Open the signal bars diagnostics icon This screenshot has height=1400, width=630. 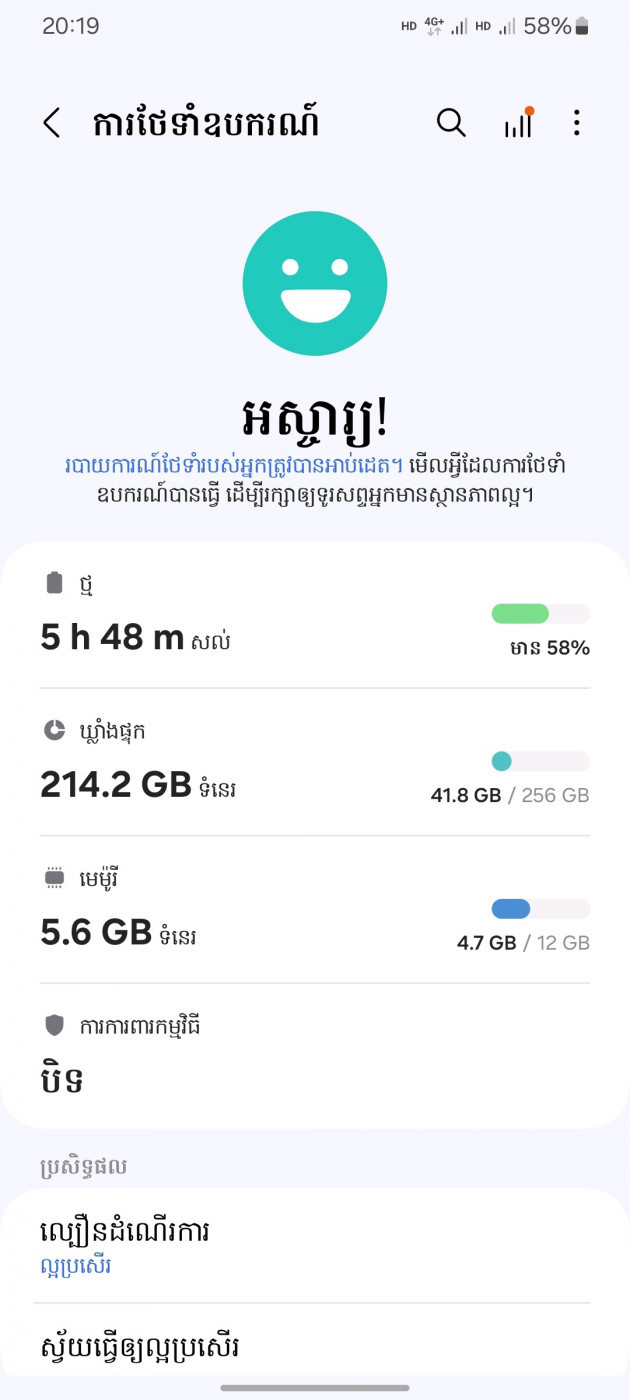point(518,123)
